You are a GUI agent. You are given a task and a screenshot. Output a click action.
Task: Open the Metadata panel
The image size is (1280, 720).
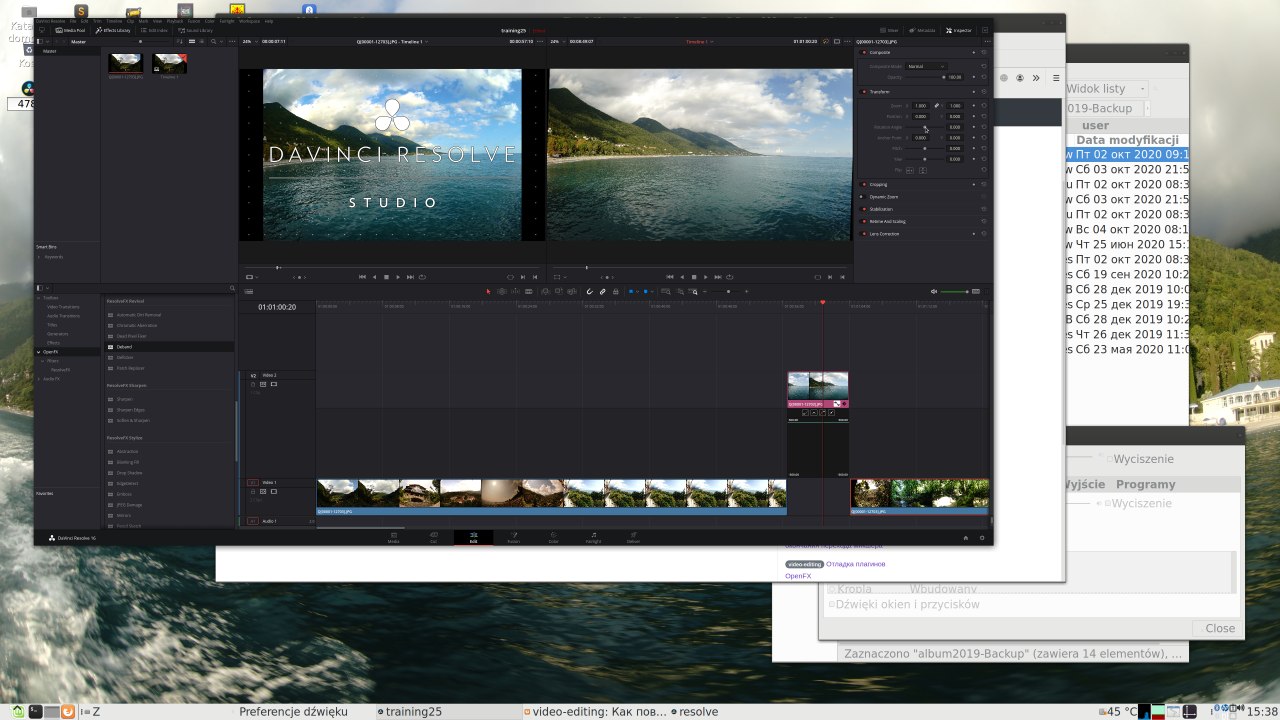[x=922, y=31]
